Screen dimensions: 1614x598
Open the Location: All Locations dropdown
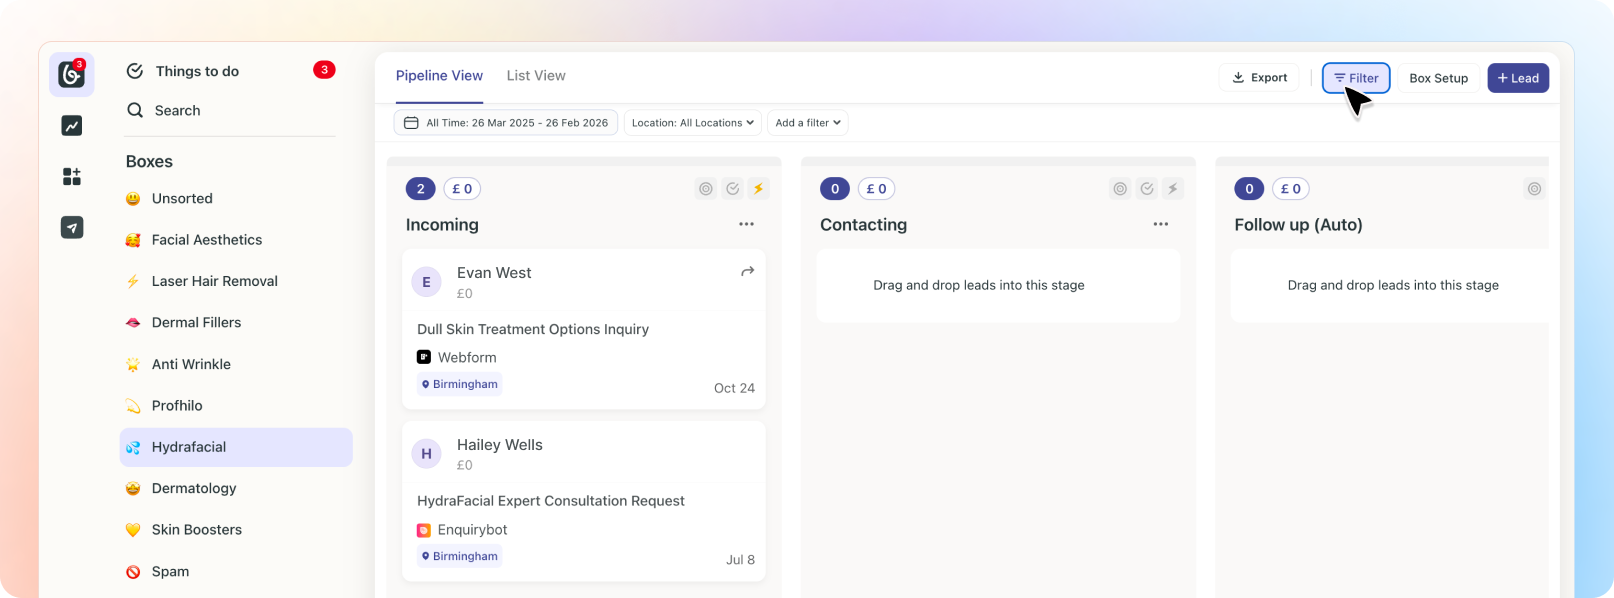[693, 123]
